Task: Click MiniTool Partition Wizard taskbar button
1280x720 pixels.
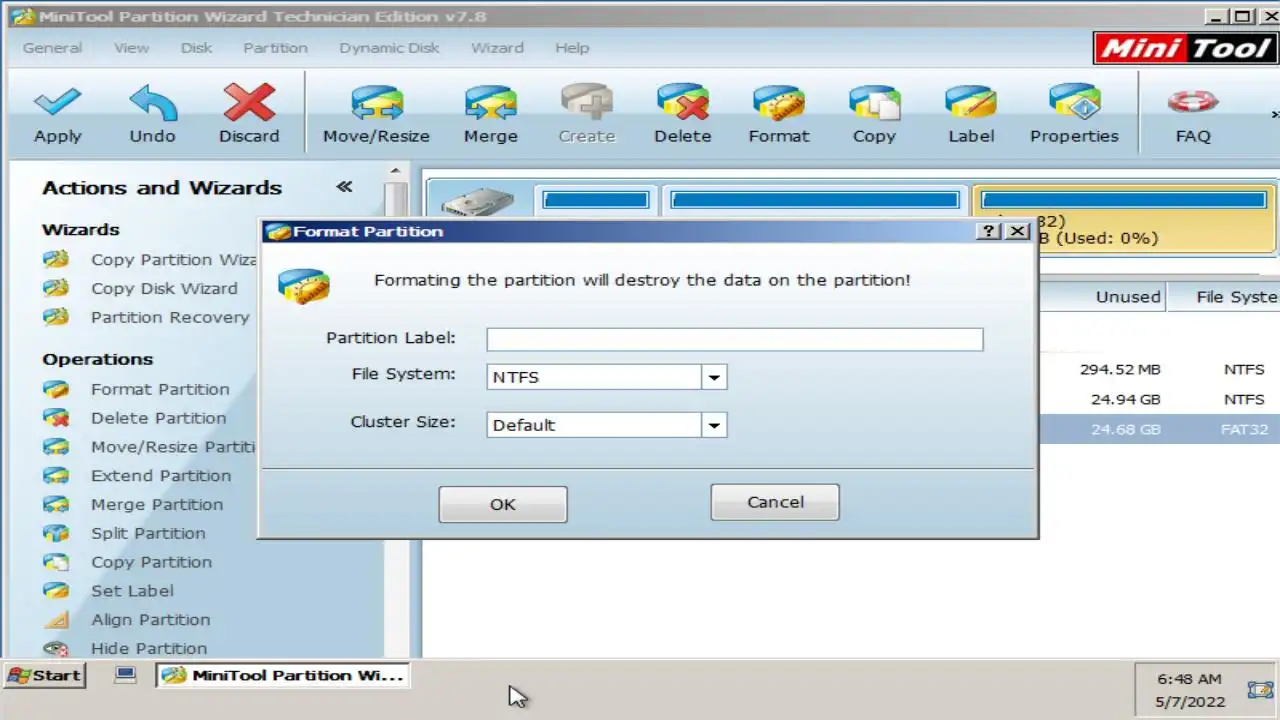Action: 283,675
